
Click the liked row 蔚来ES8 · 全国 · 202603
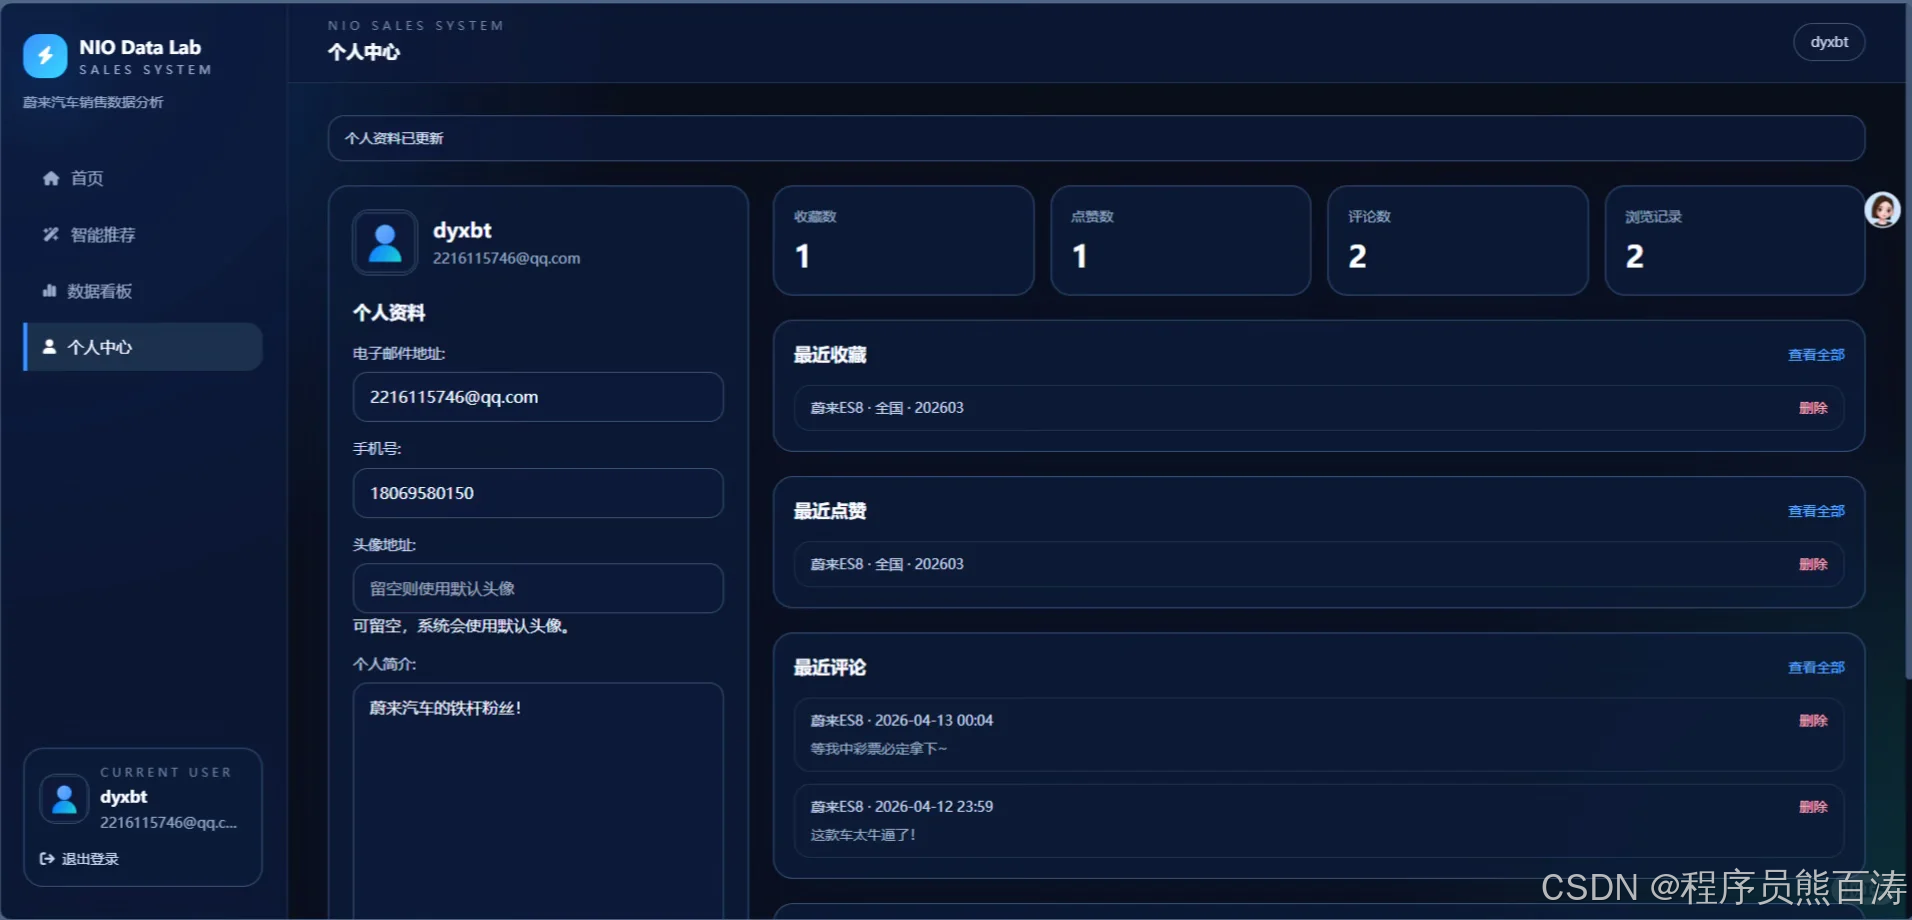click(x=1319, y=564)
